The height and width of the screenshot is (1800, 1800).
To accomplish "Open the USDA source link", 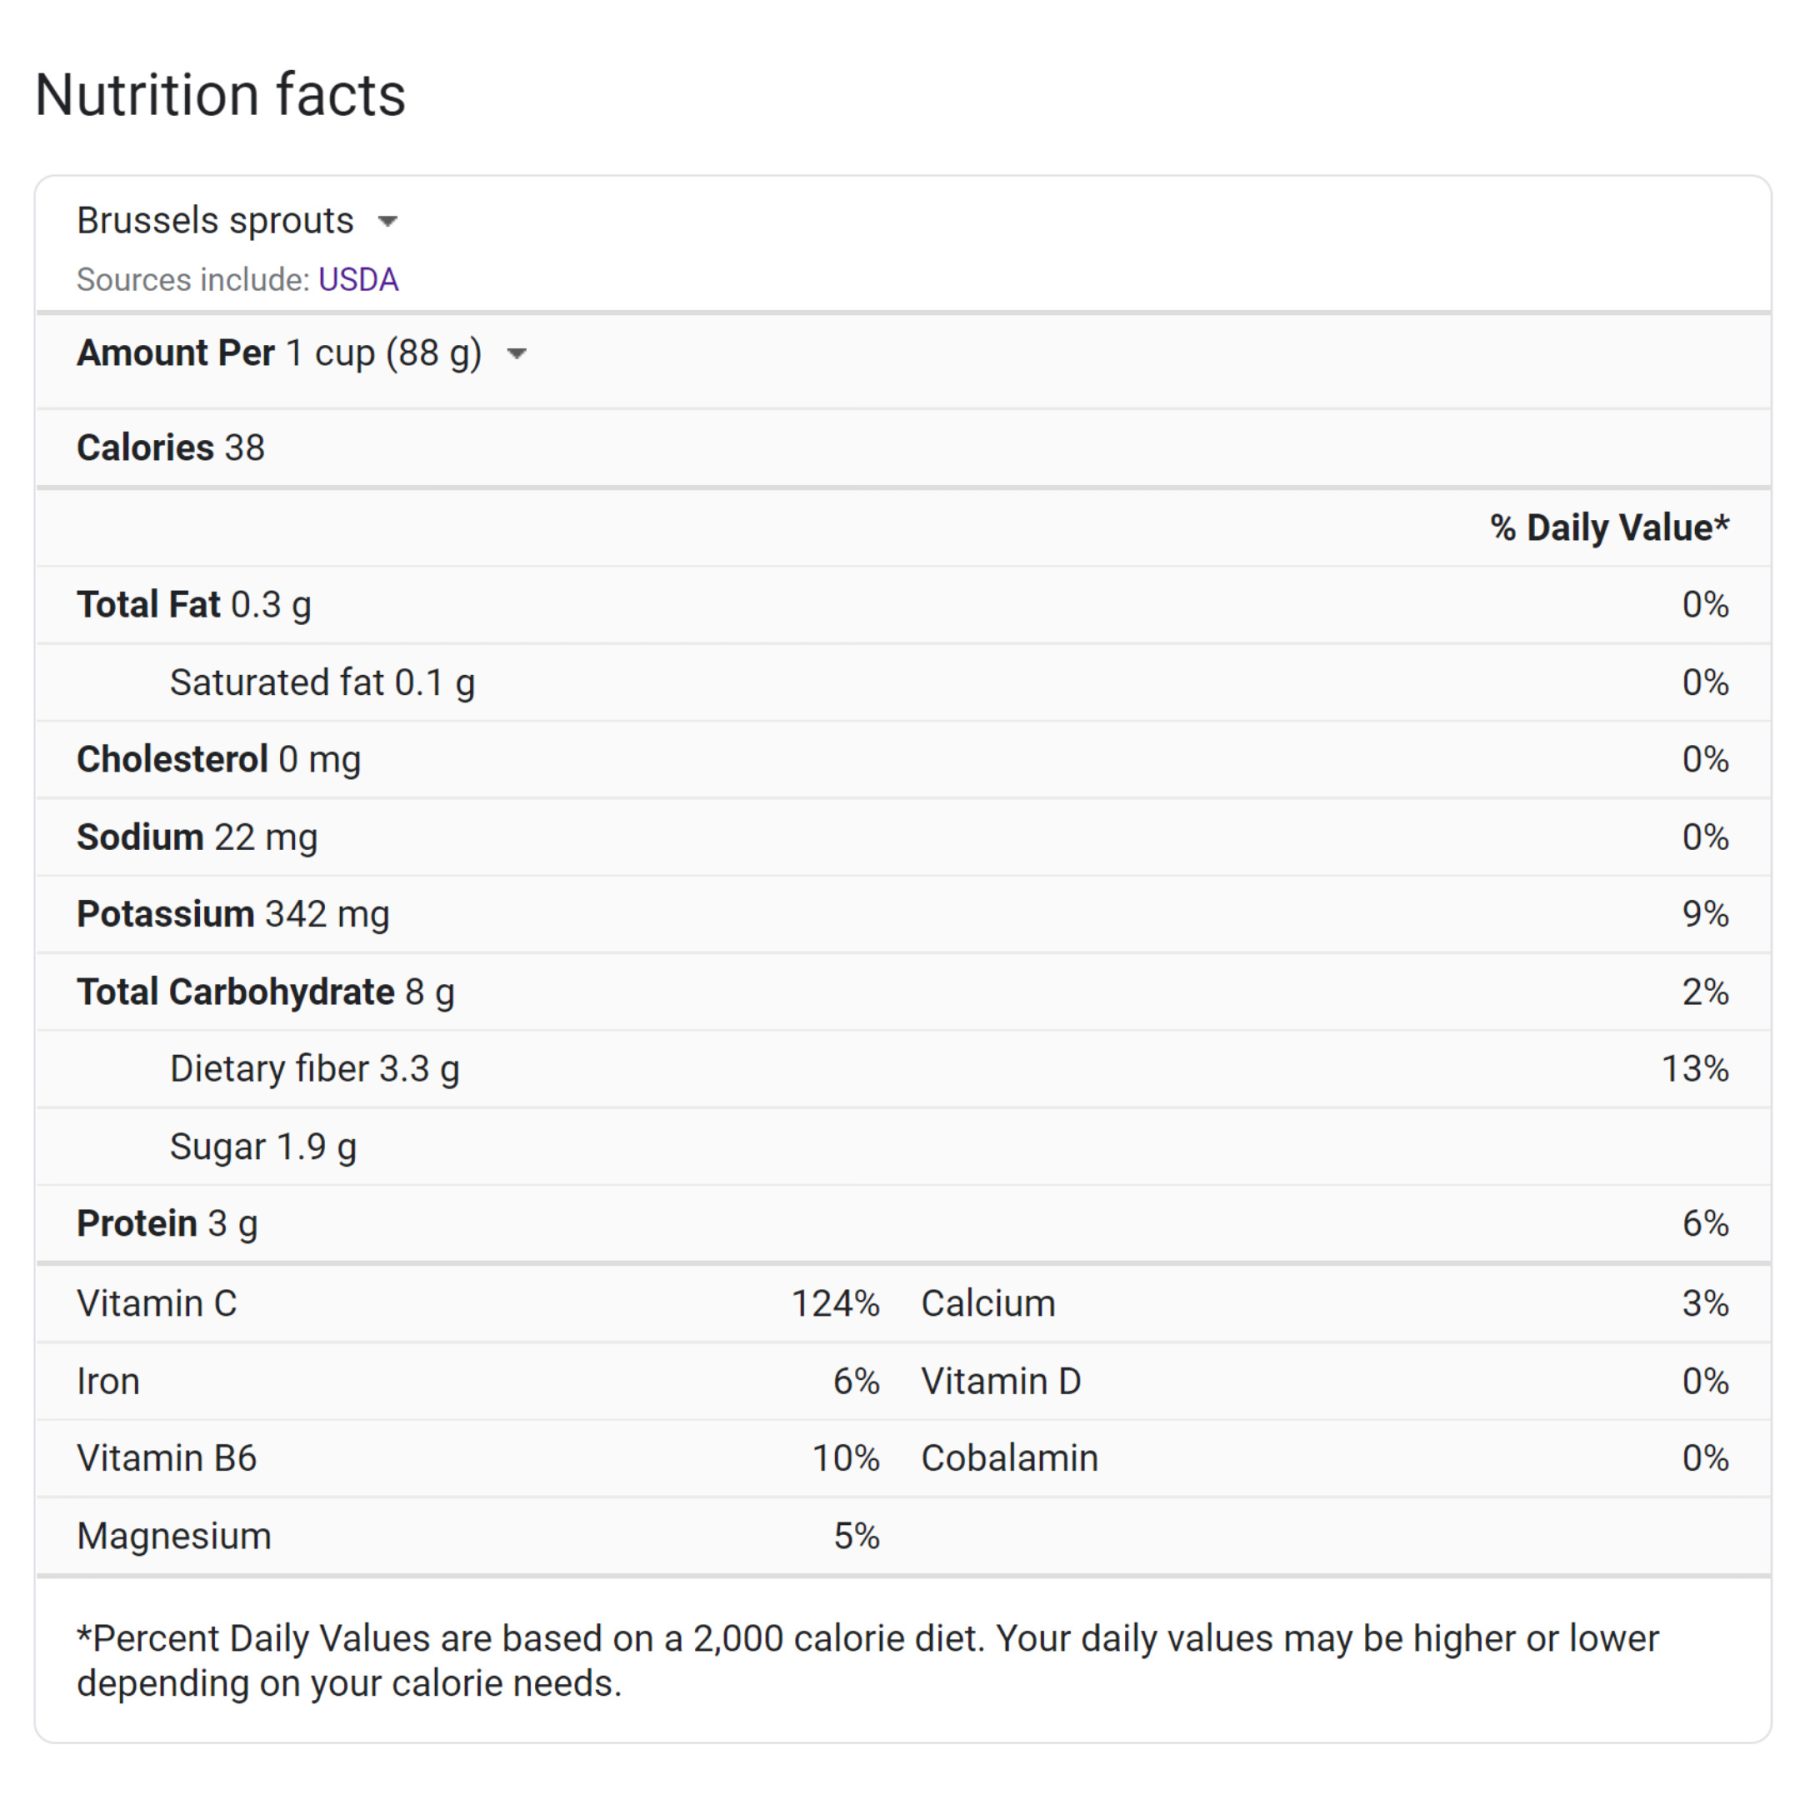I will click(358, 279).
